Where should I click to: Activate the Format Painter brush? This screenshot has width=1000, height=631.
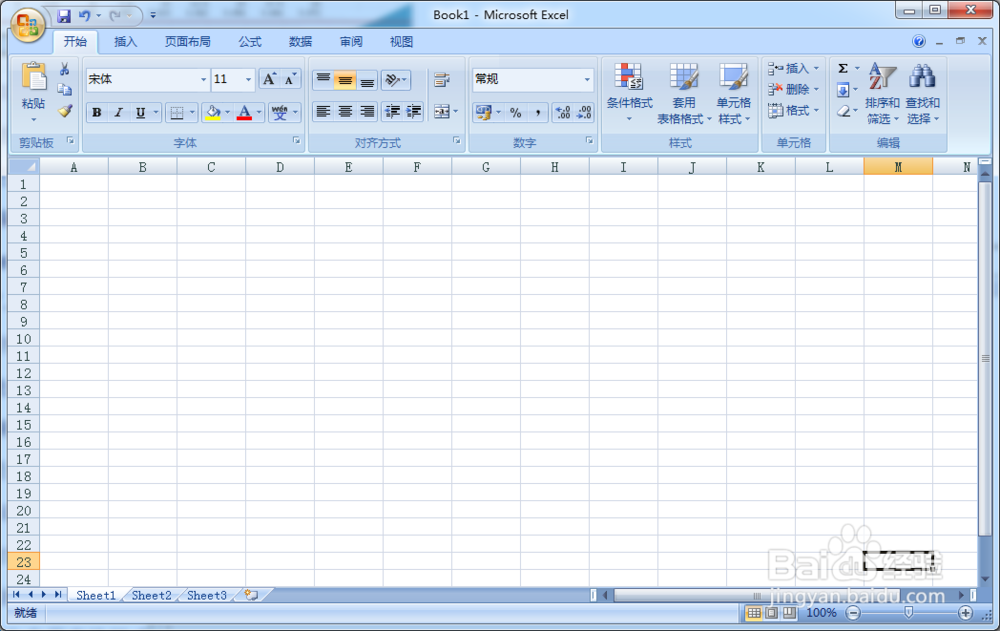click(x=64, y=111)
